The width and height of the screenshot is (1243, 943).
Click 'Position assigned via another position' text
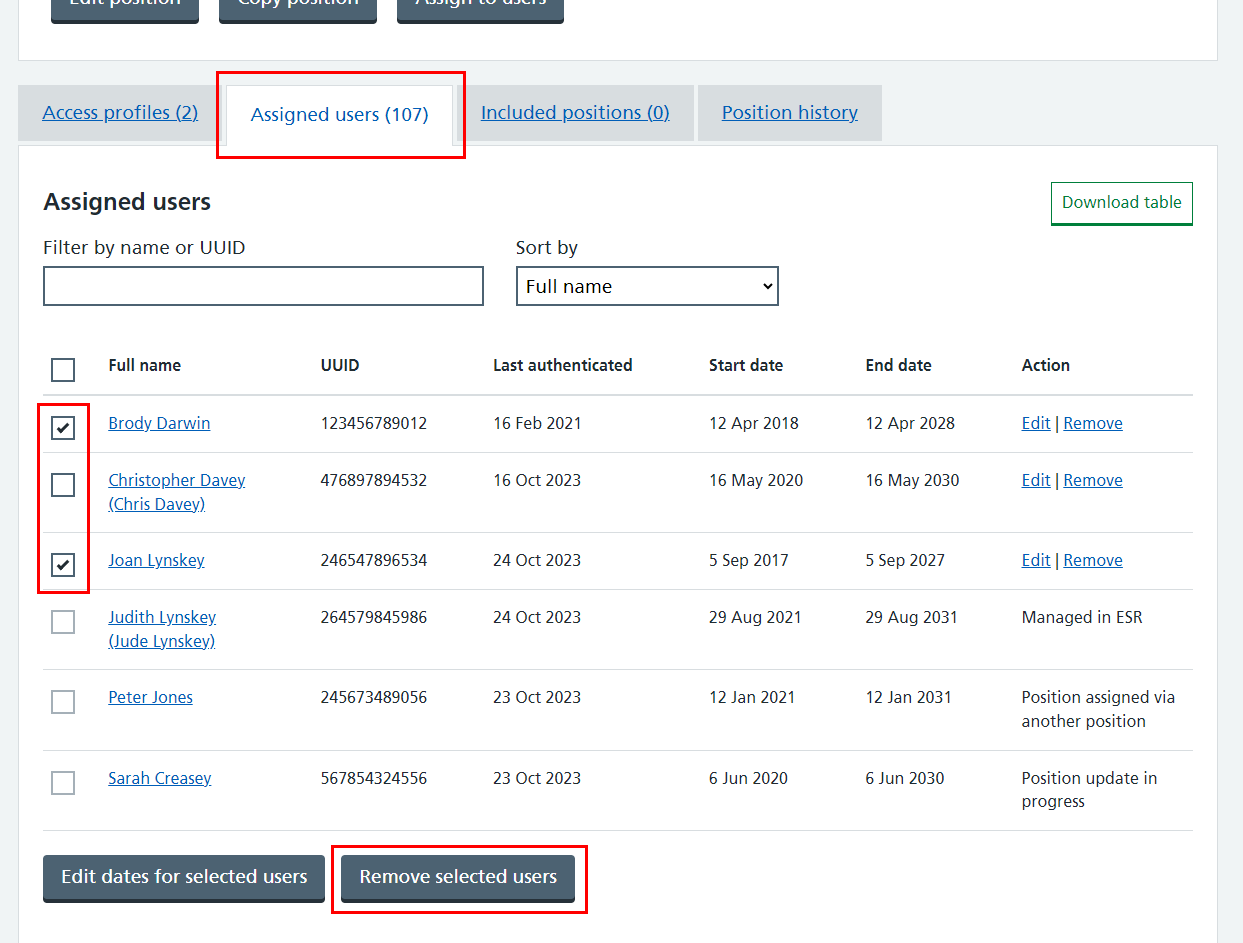(x=1098, y=709)
